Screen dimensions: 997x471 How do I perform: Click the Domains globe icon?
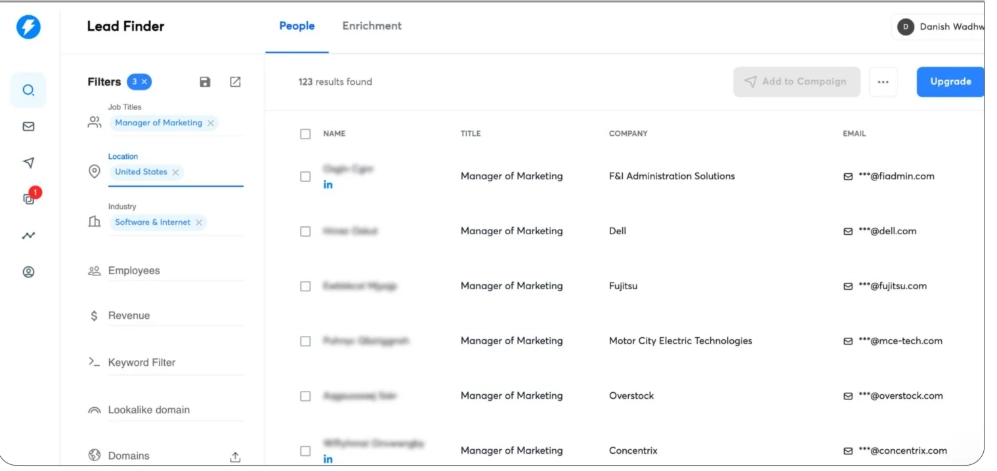coord(95,455)
